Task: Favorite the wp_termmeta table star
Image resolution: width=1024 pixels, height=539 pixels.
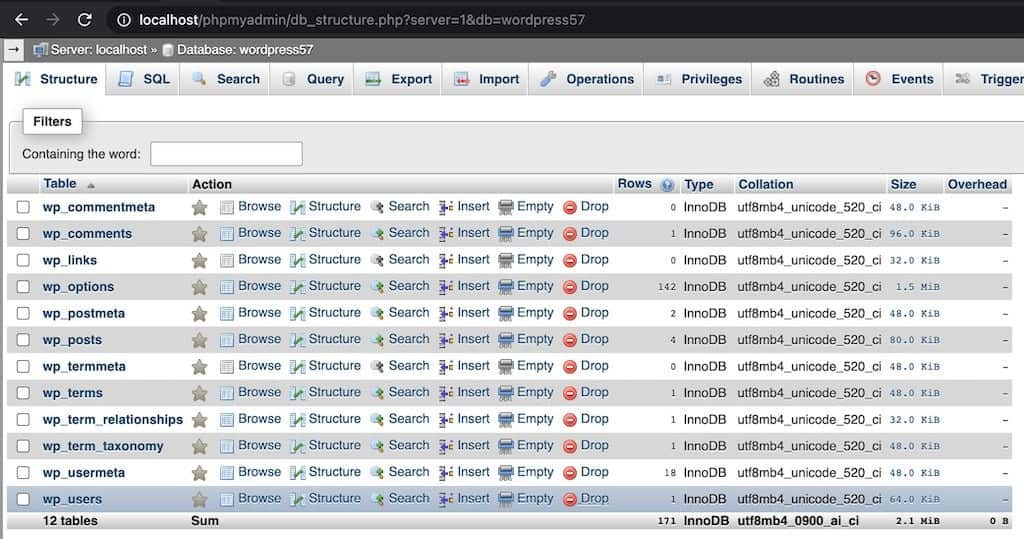Action: point(199,367)
